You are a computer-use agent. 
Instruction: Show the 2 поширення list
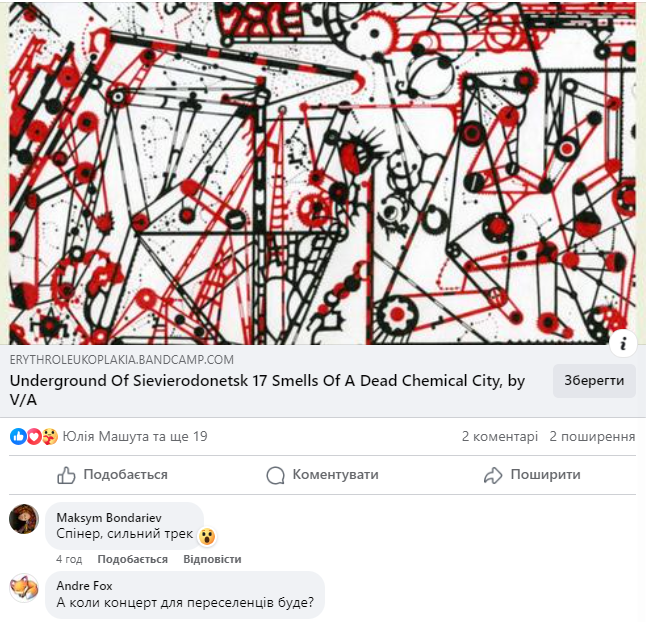(592, 436)
